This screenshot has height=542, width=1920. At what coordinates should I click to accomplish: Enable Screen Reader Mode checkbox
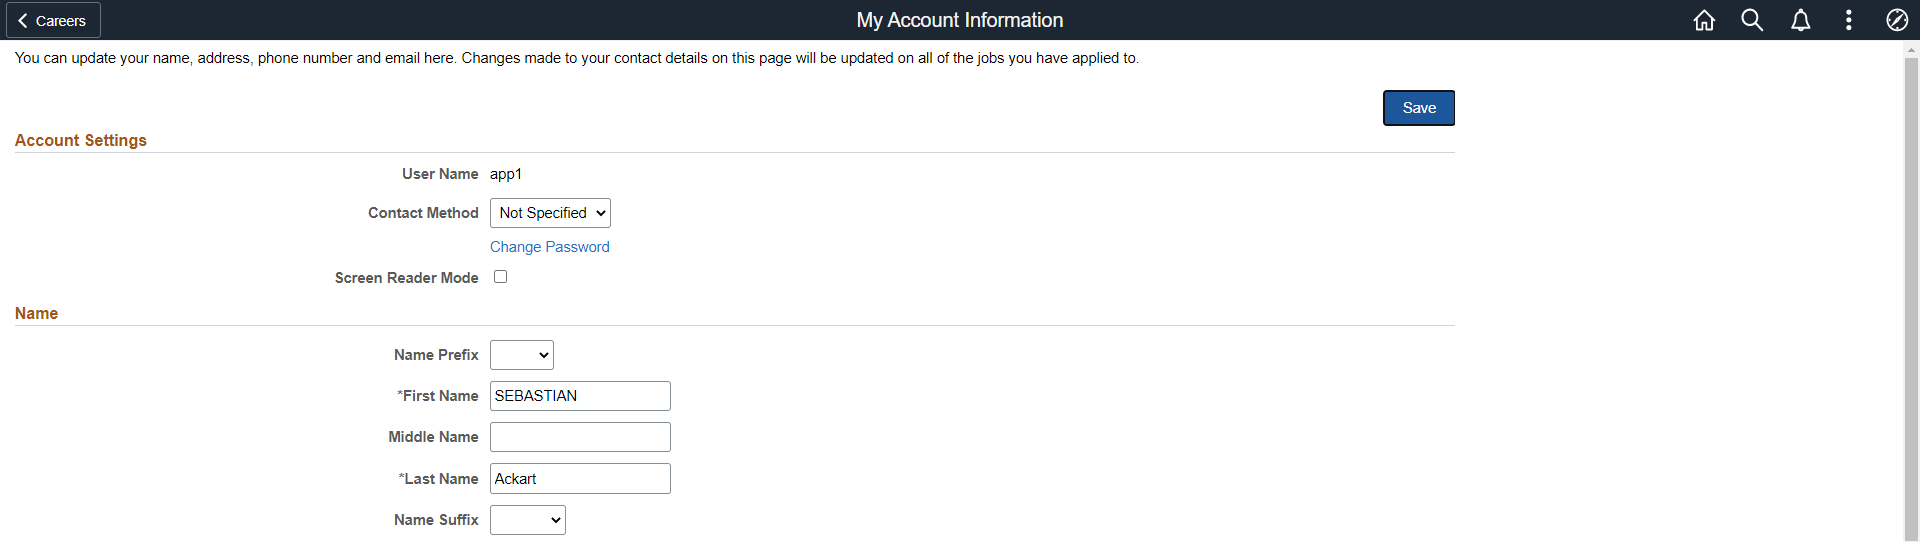(500, 277)
